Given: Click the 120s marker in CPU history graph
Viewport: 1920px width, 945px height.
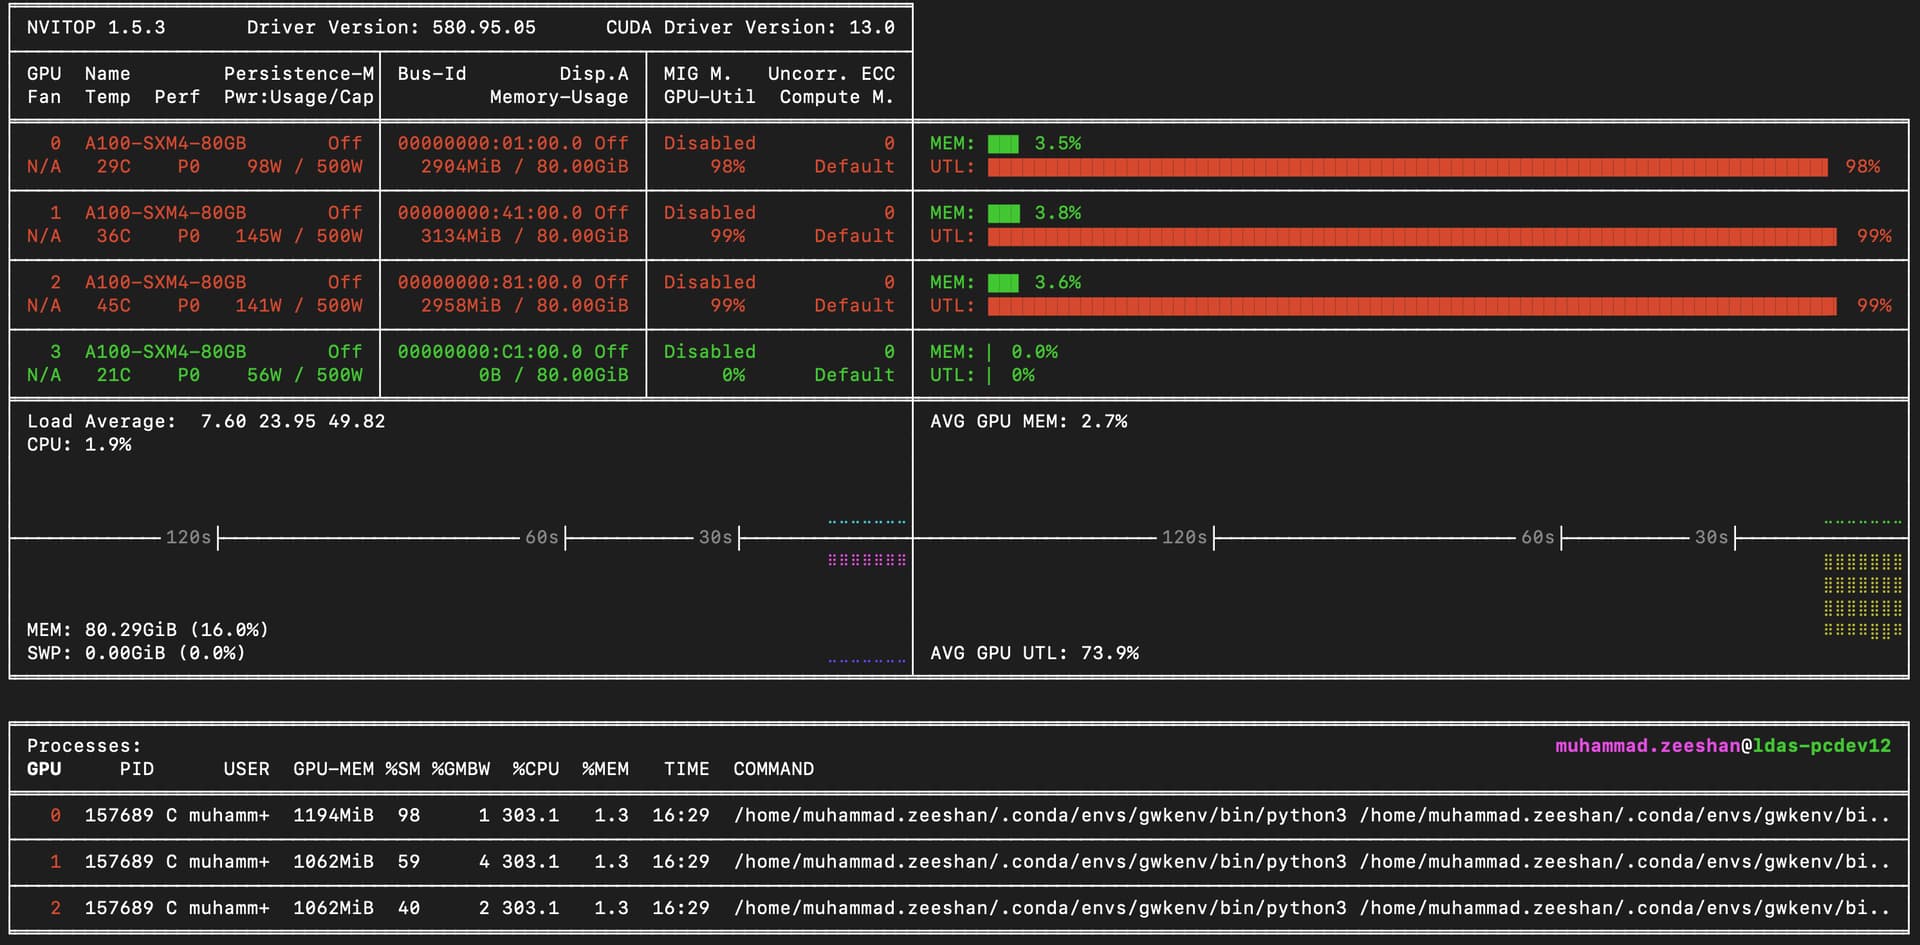Looking at the screenshot, I should [x=189, y=538].
